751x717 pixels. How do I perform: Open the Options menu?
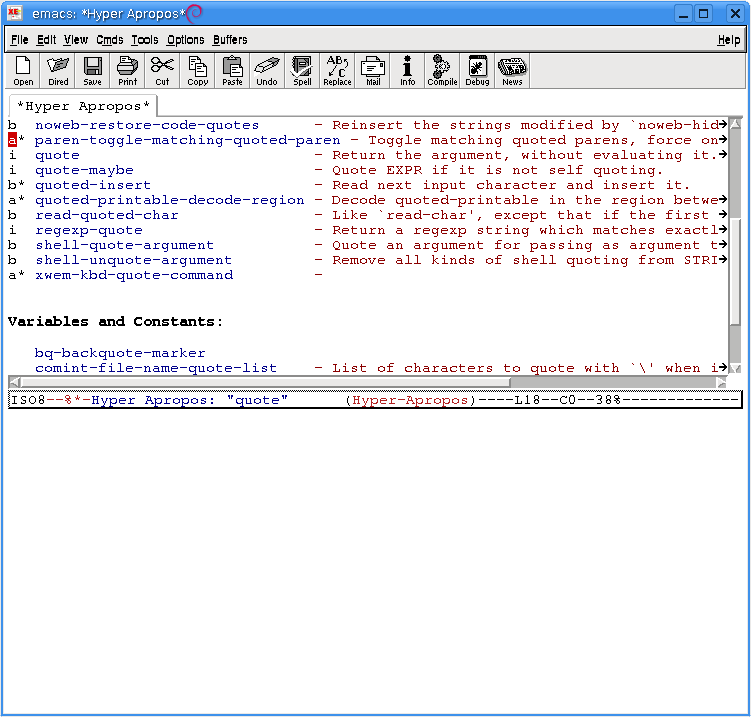[x=185, y=40]
